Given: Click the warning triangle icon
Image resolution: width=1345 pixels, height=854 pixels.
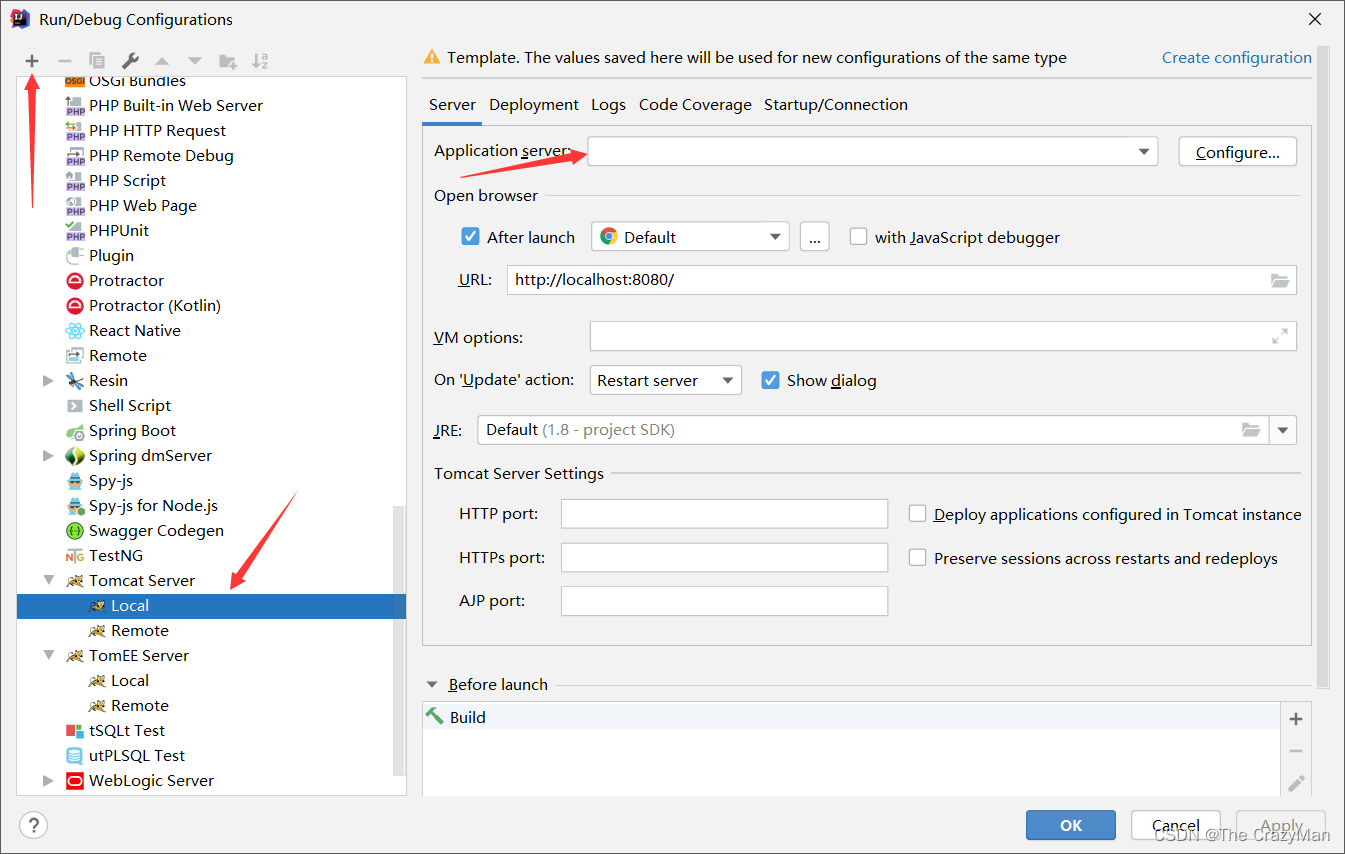Looking at the screenshot, I should (x=432, y=58).
